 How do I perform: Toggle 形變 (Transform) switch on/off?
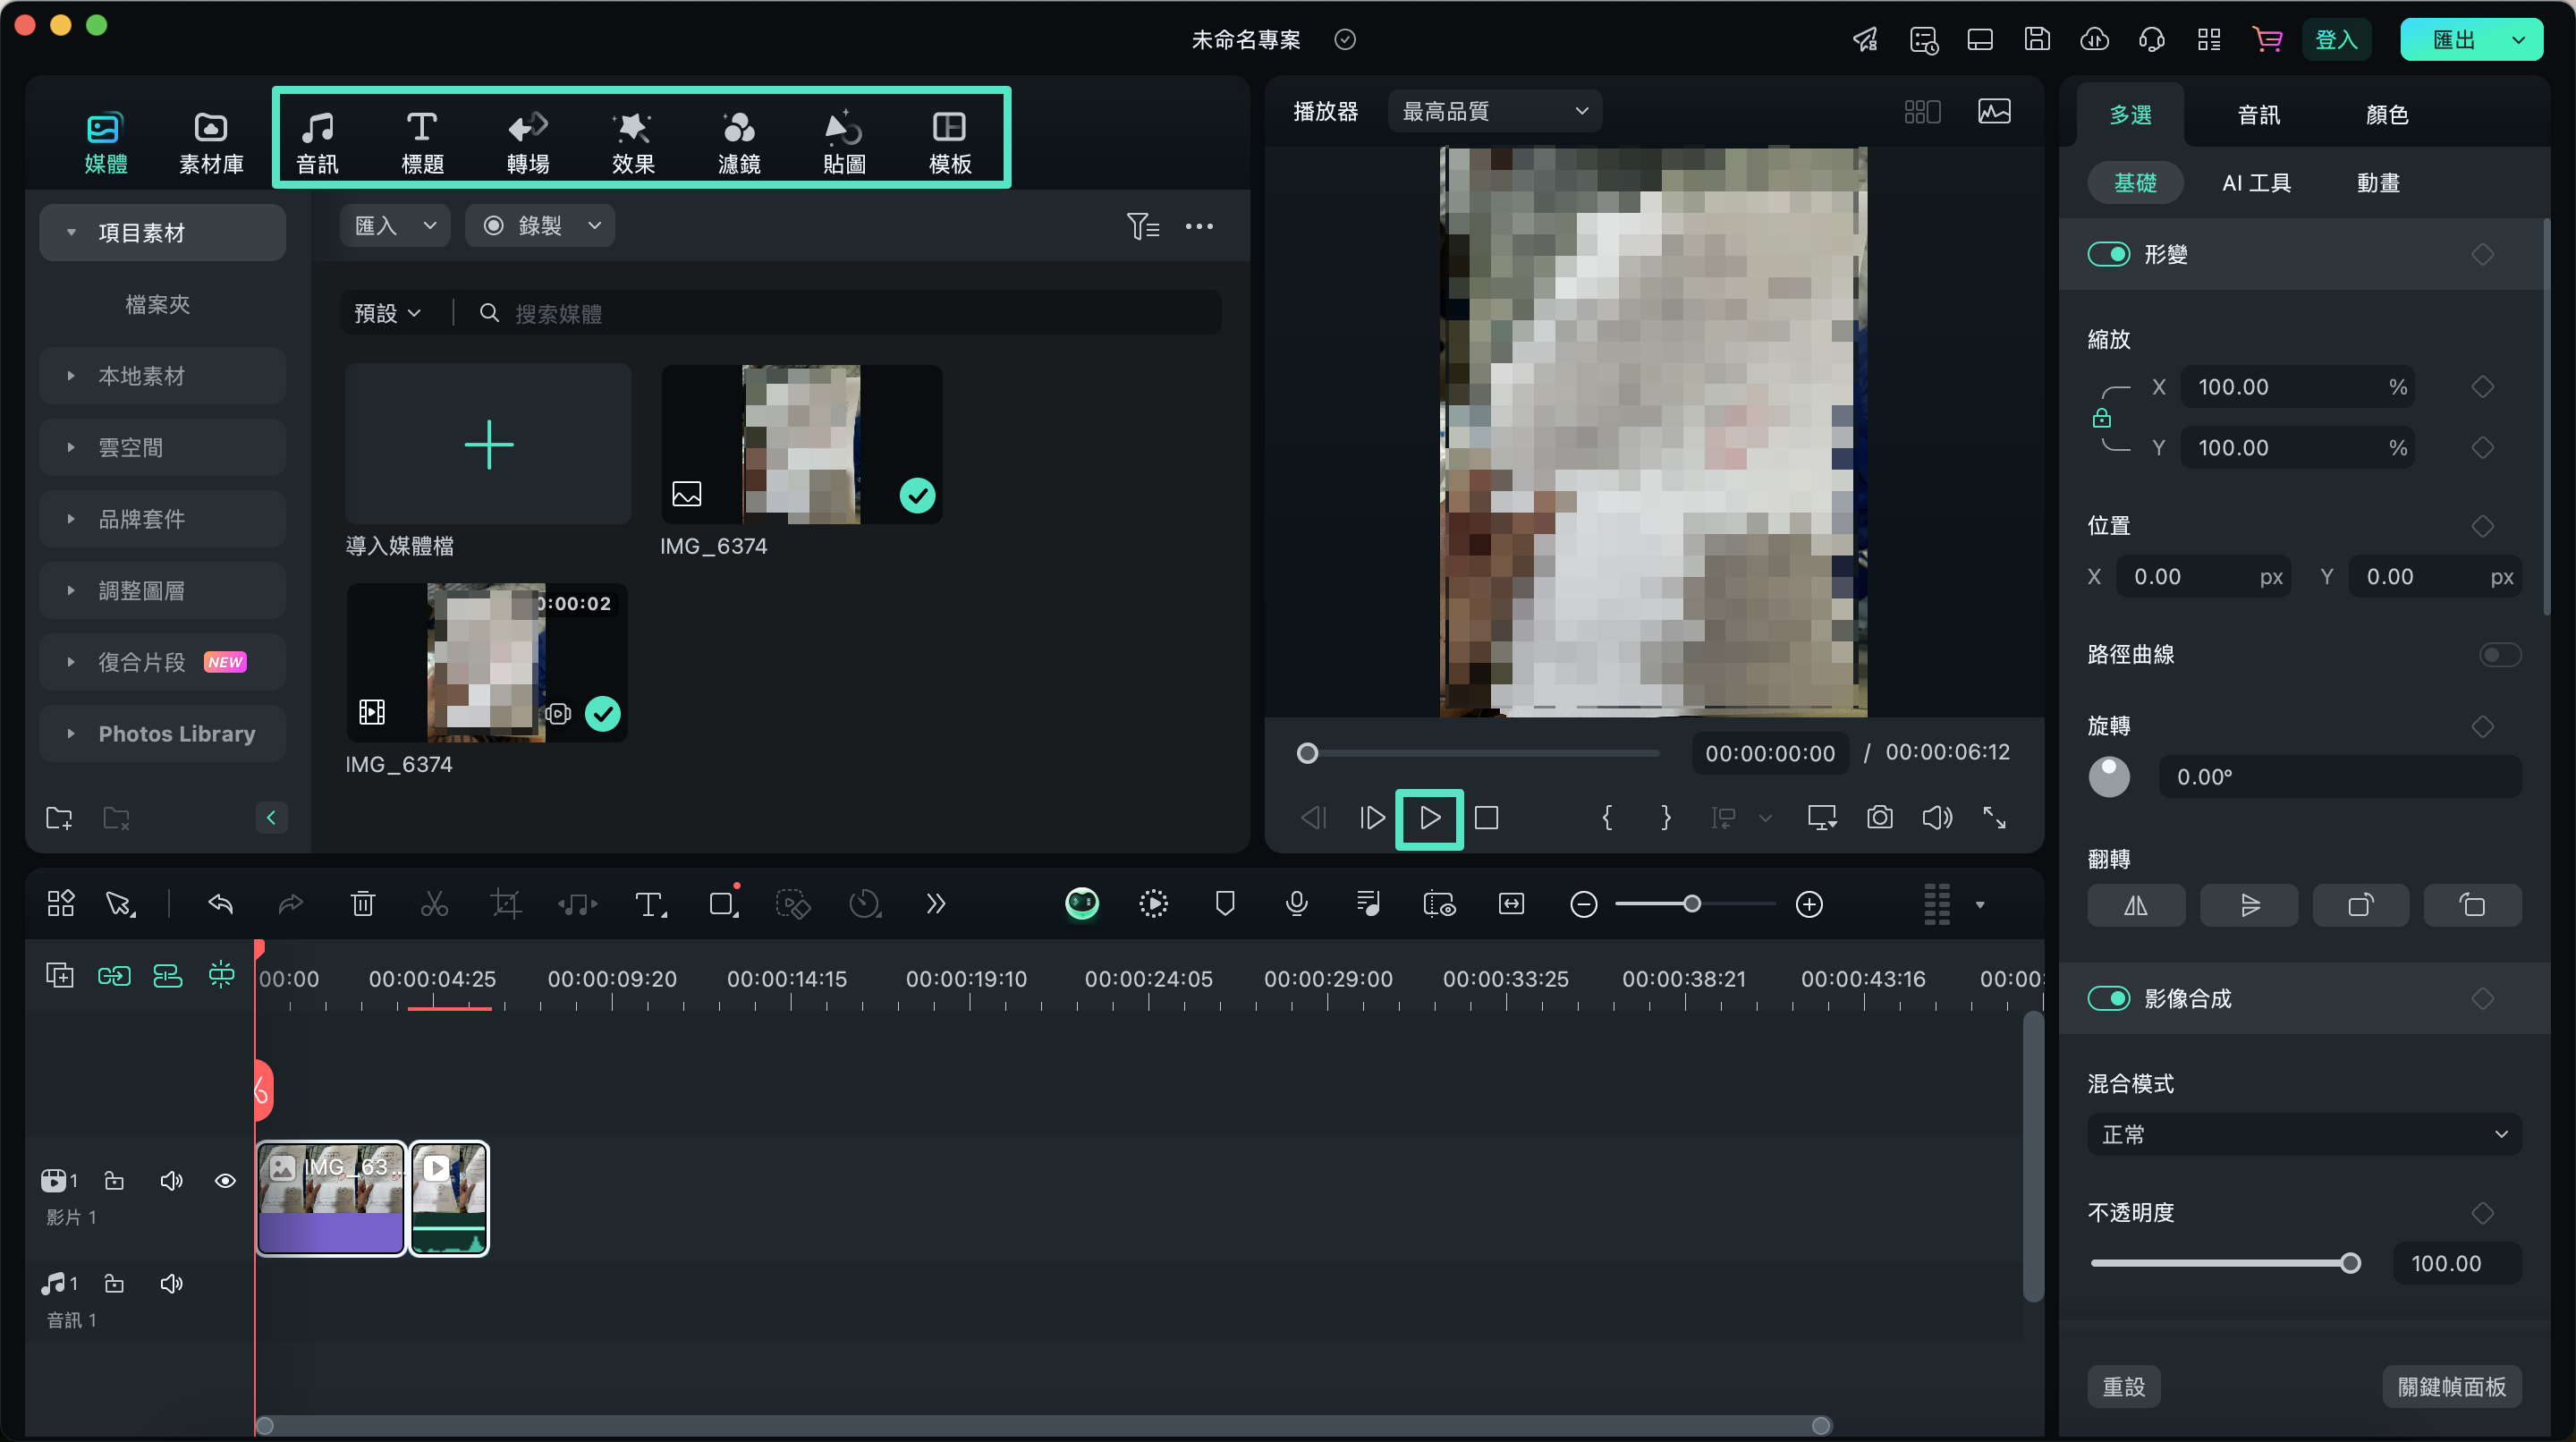coord(2109,253)
